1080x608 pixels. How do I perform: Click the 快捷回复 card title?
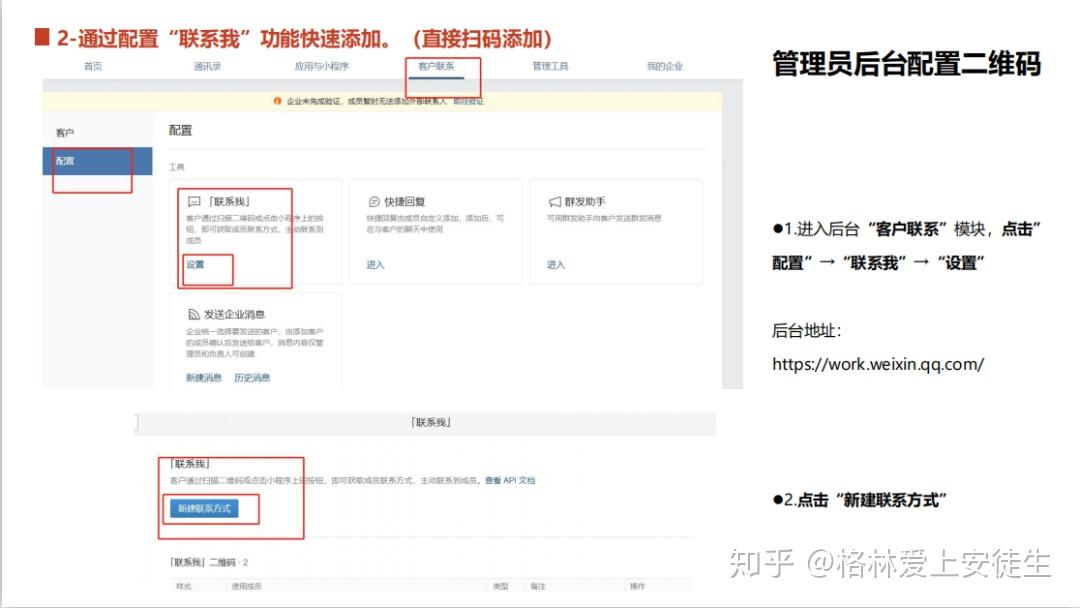coord(405,202)
